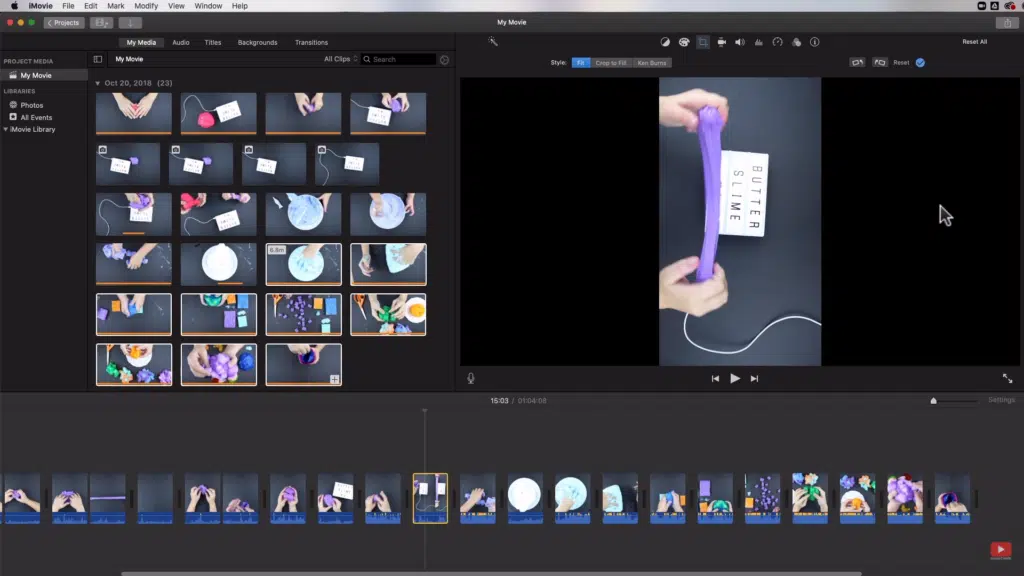The width and height of the screenshot is (1024, 576).
Task: Click the magic wand auto-enhance icon
Action: (493, 42)
